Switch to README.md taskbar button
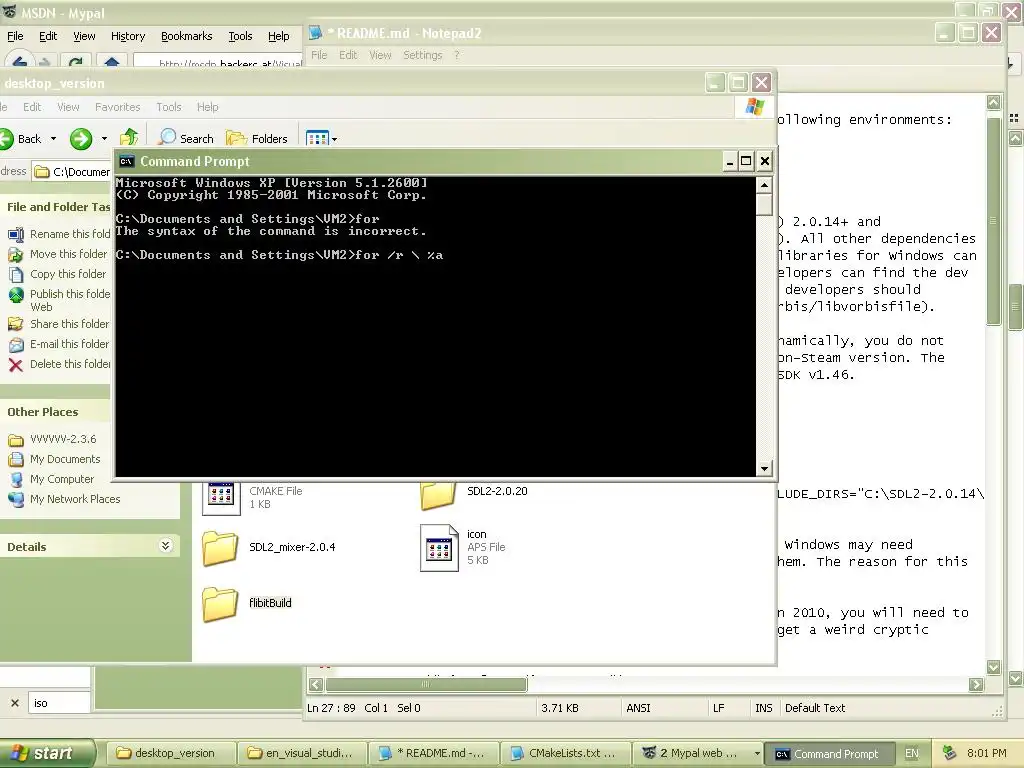 (434, 753)
